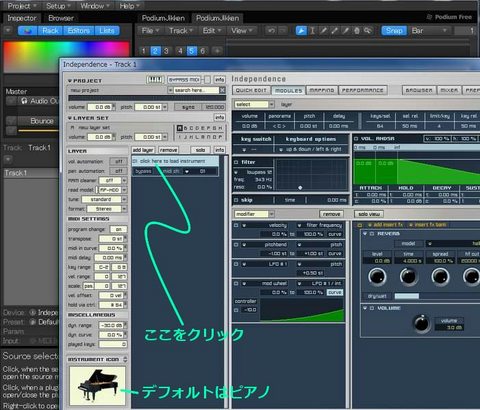Click the remove button beside add layer
Image resolution: width=480 pixels, height=410 pixels.
click(168, 150)
